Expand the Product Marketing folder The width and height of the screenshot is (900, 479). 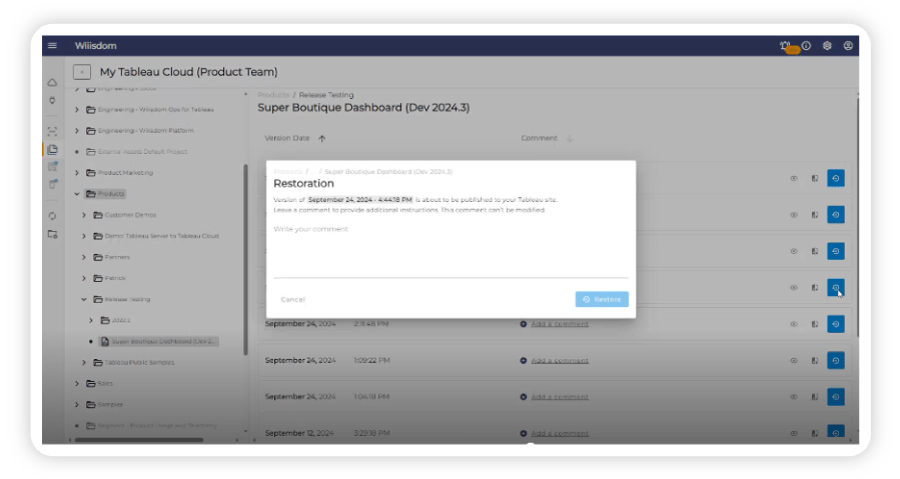[x=77, y=173]
